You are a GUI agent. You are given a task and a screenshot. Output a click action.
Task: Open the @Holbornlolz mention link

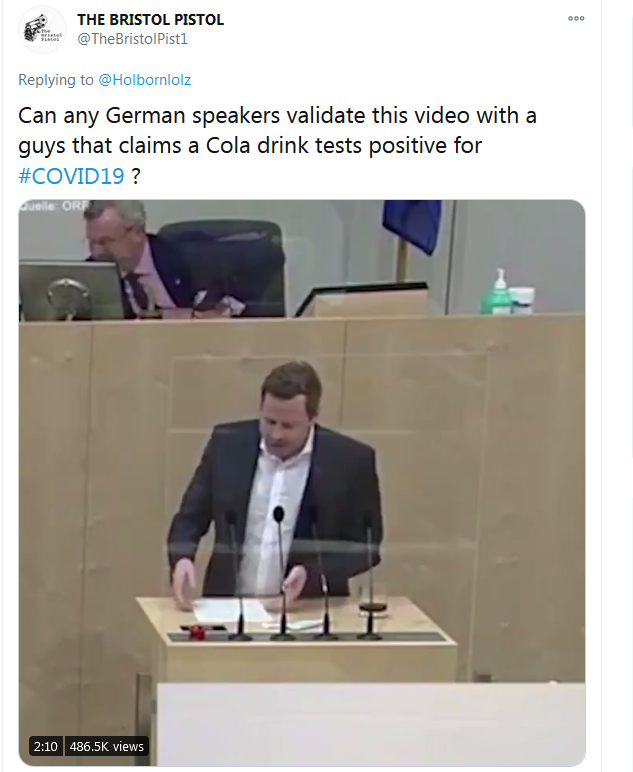point(145,80)
